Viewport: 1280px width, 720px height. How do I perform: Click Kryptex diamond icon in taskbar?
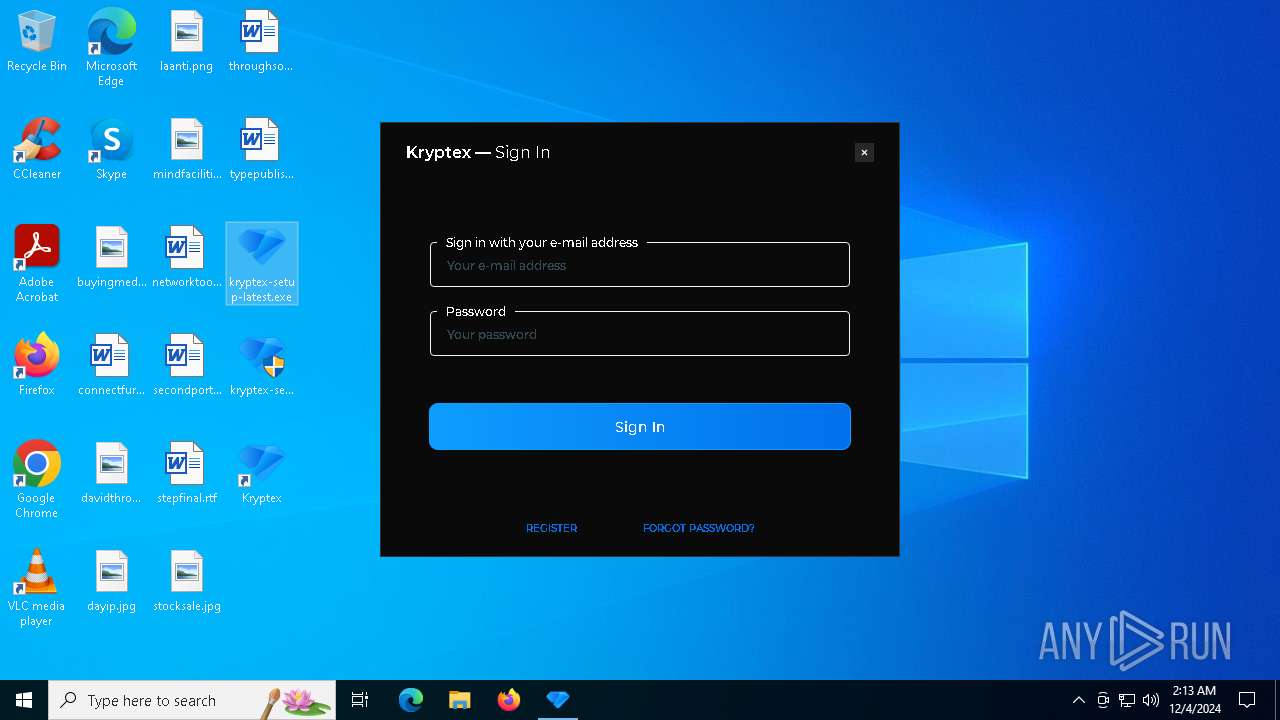(558, 700)
